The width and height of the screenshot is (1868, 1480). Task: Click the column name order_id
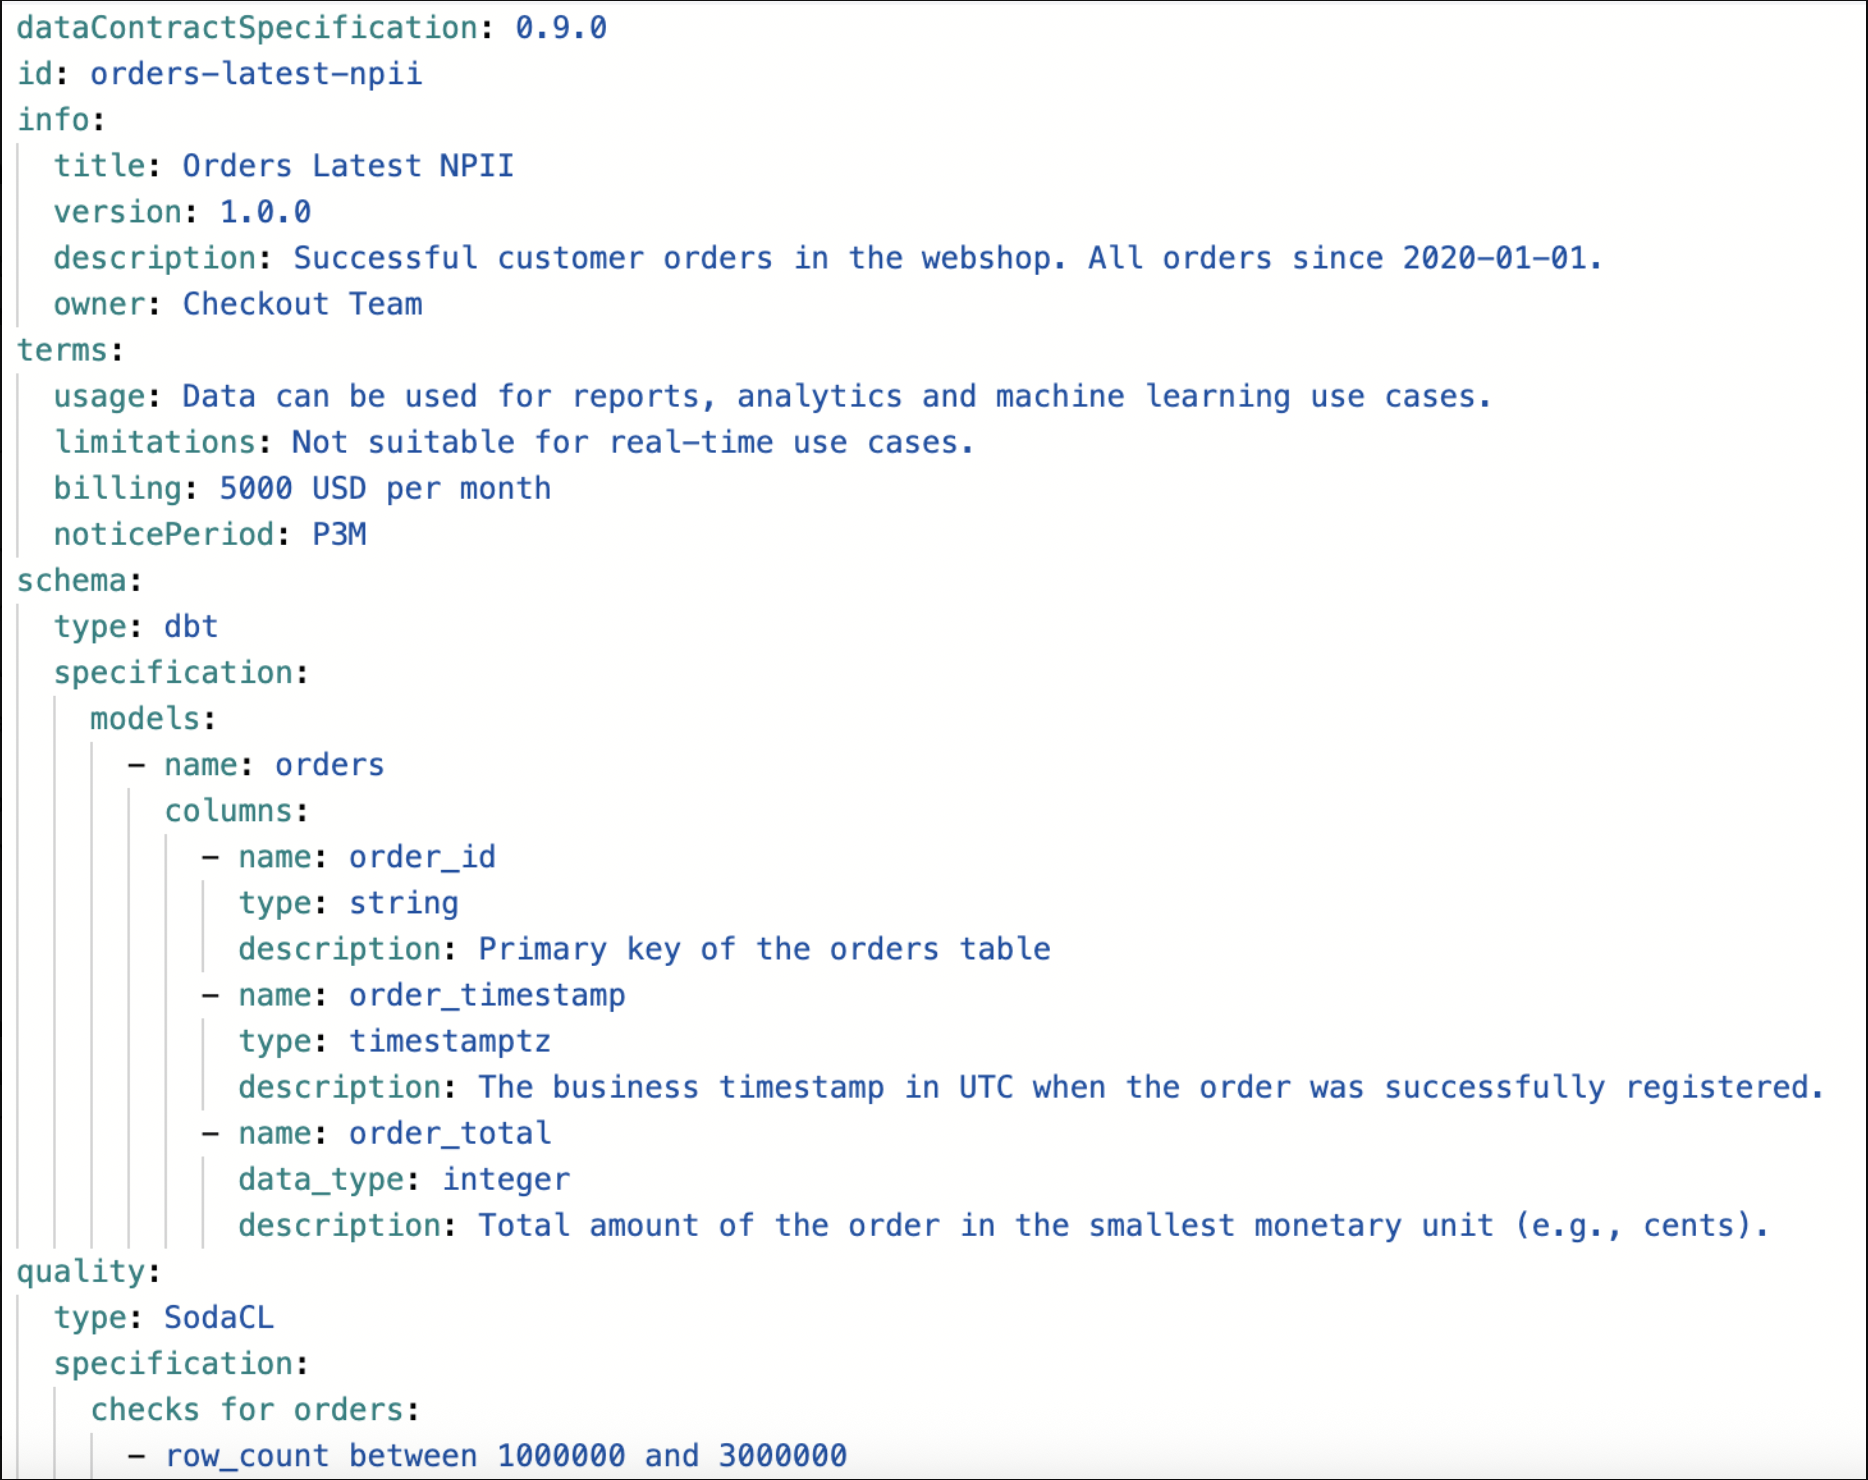tap(422, 856)
